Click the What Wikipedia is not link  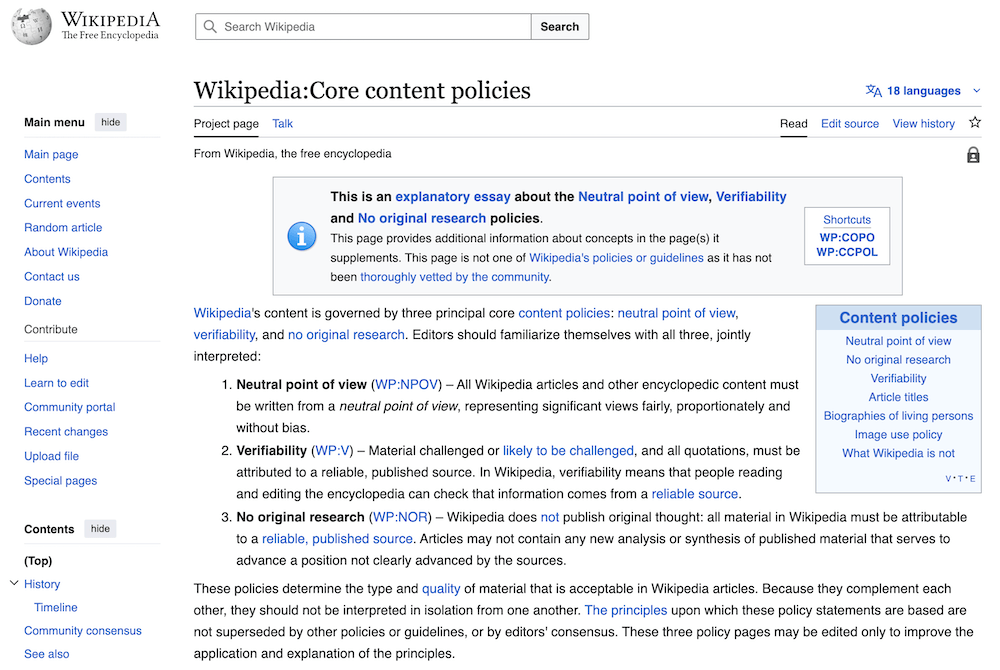(x=898, y=453)
